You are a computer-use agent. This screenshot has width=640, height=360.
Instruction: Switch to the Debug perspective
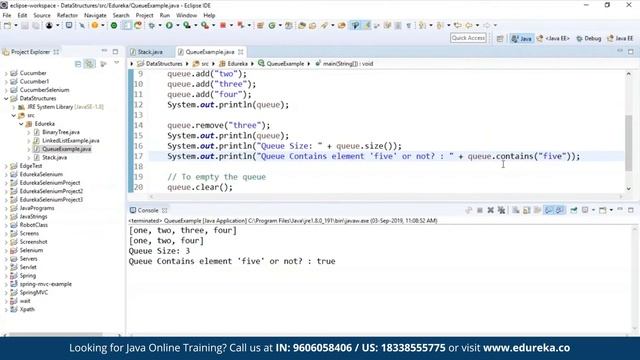coord(589,38)
